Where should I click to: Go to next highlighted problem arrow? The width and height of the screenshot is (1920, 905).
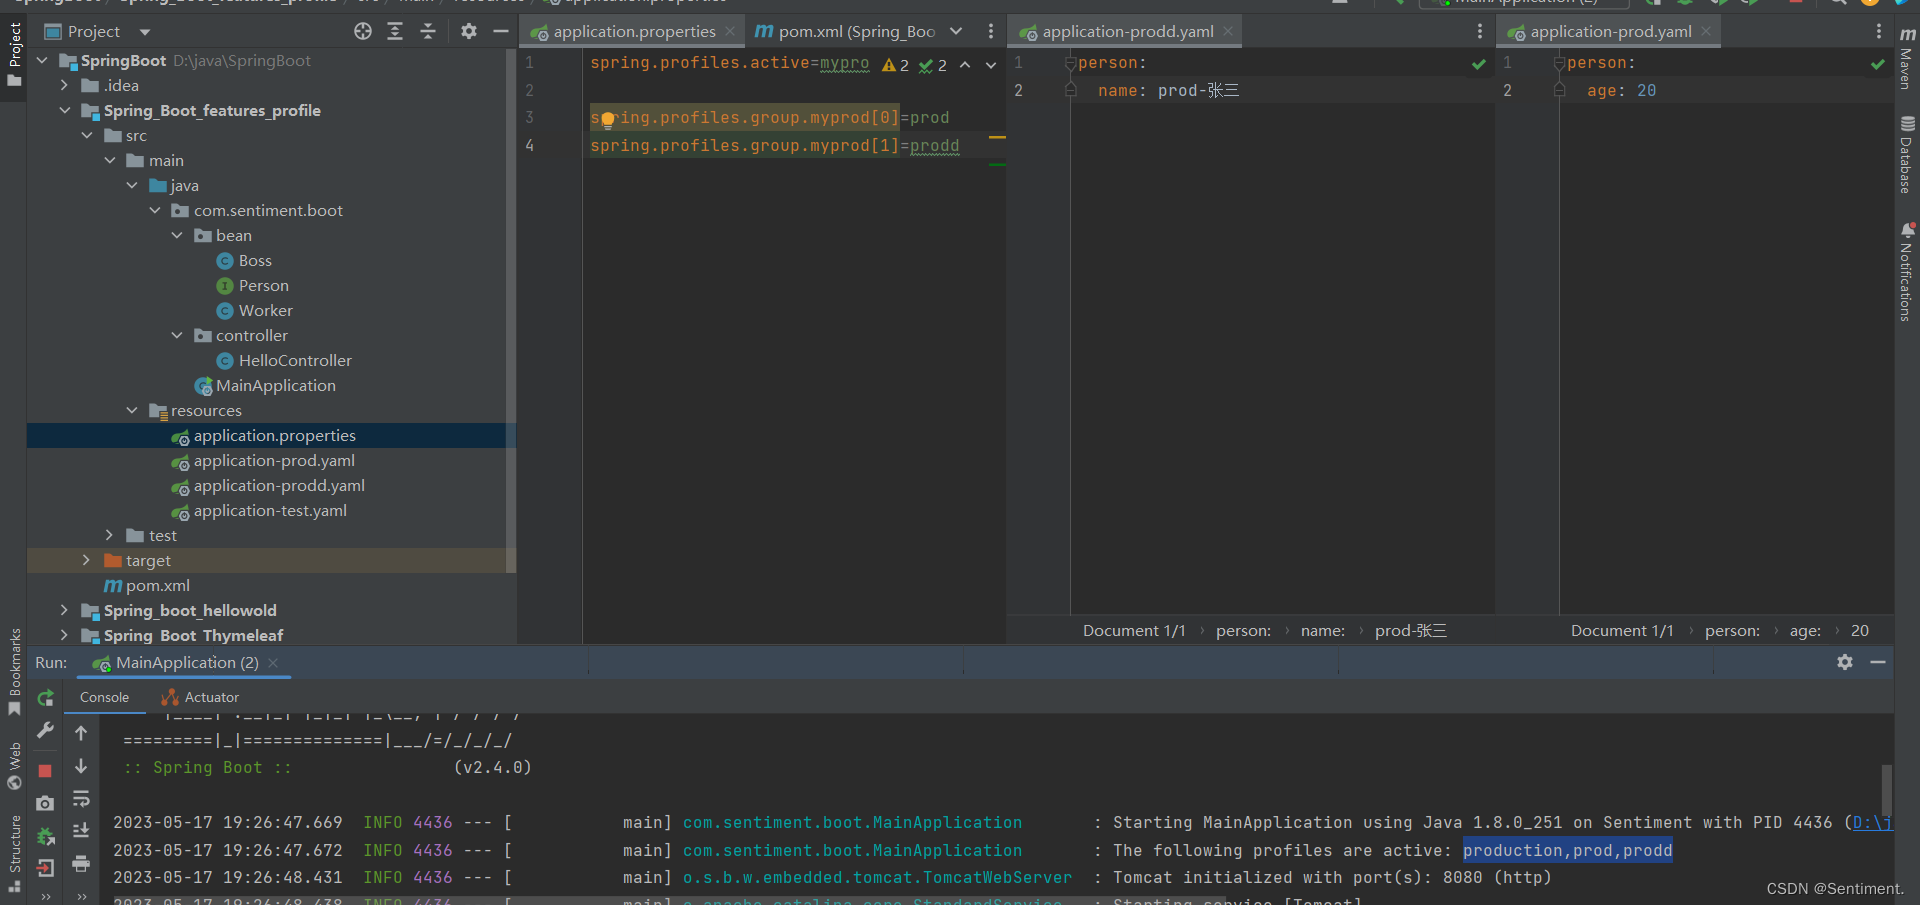[x=991, y=65]
